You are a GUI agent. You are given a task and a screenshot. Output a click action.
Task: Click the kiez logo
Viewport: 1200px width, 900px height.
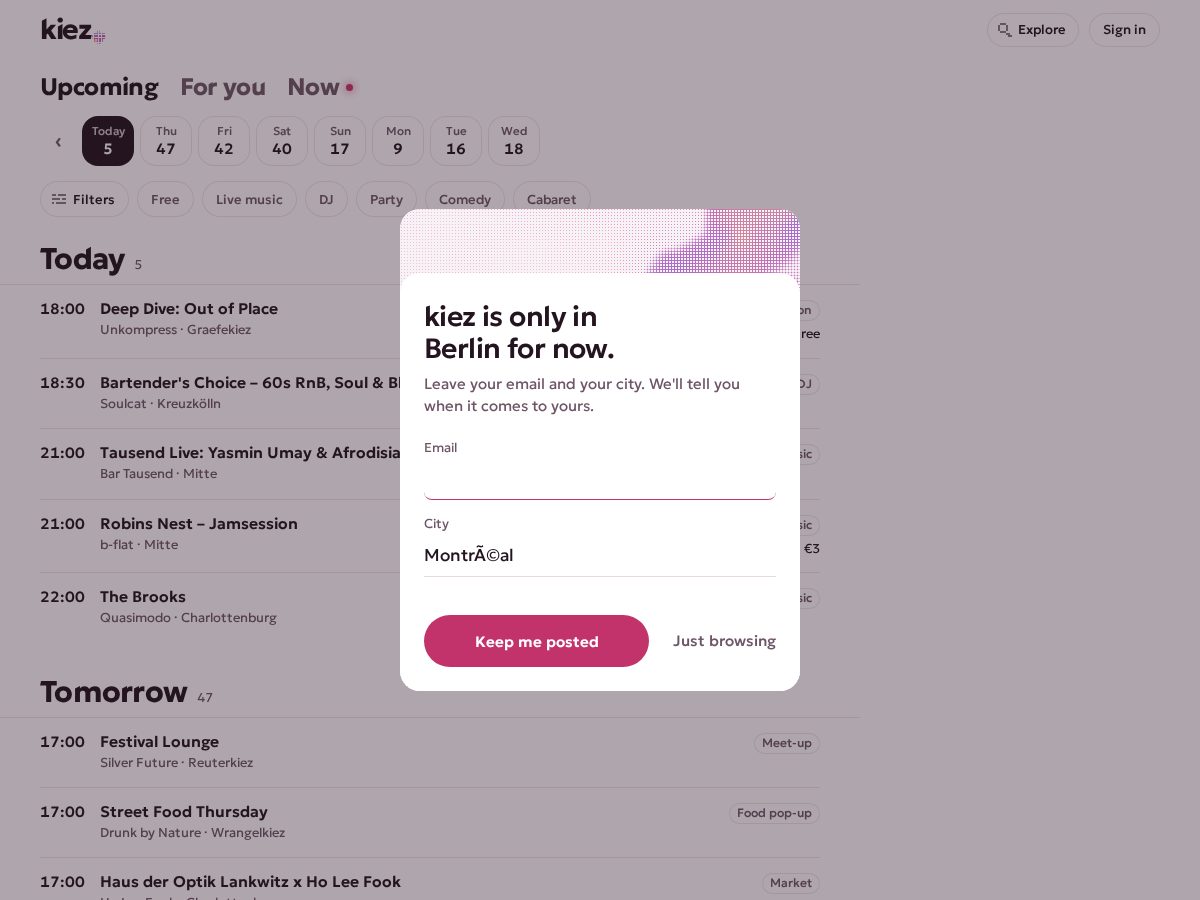[x=73, y=30]
